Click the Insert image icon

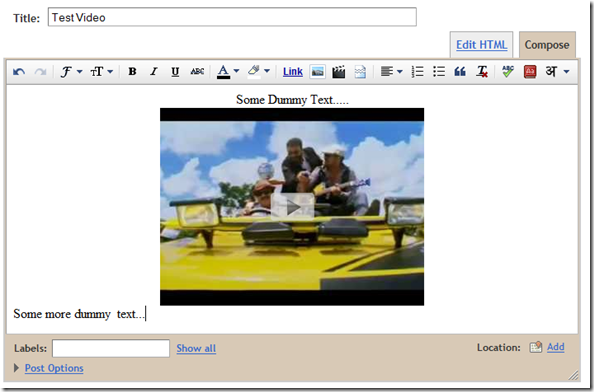click(317, 72)
